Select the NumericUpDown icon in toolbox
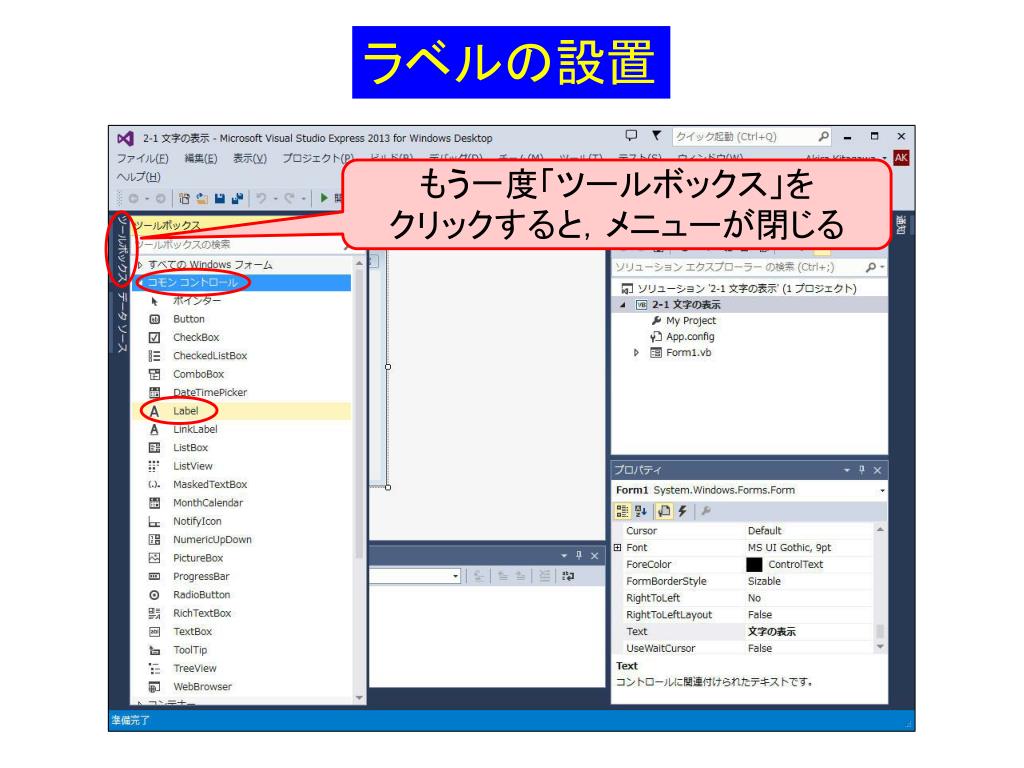 [x=155, y=539]
